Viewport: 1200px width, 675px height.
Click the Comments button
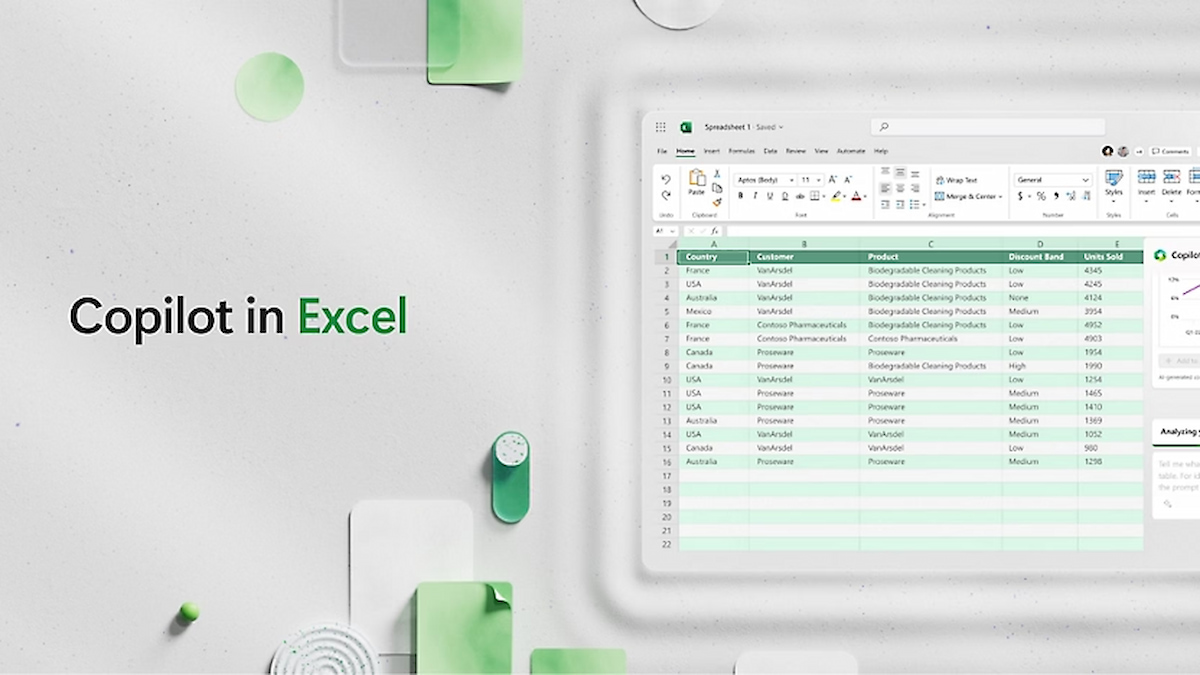(1170, 151)
